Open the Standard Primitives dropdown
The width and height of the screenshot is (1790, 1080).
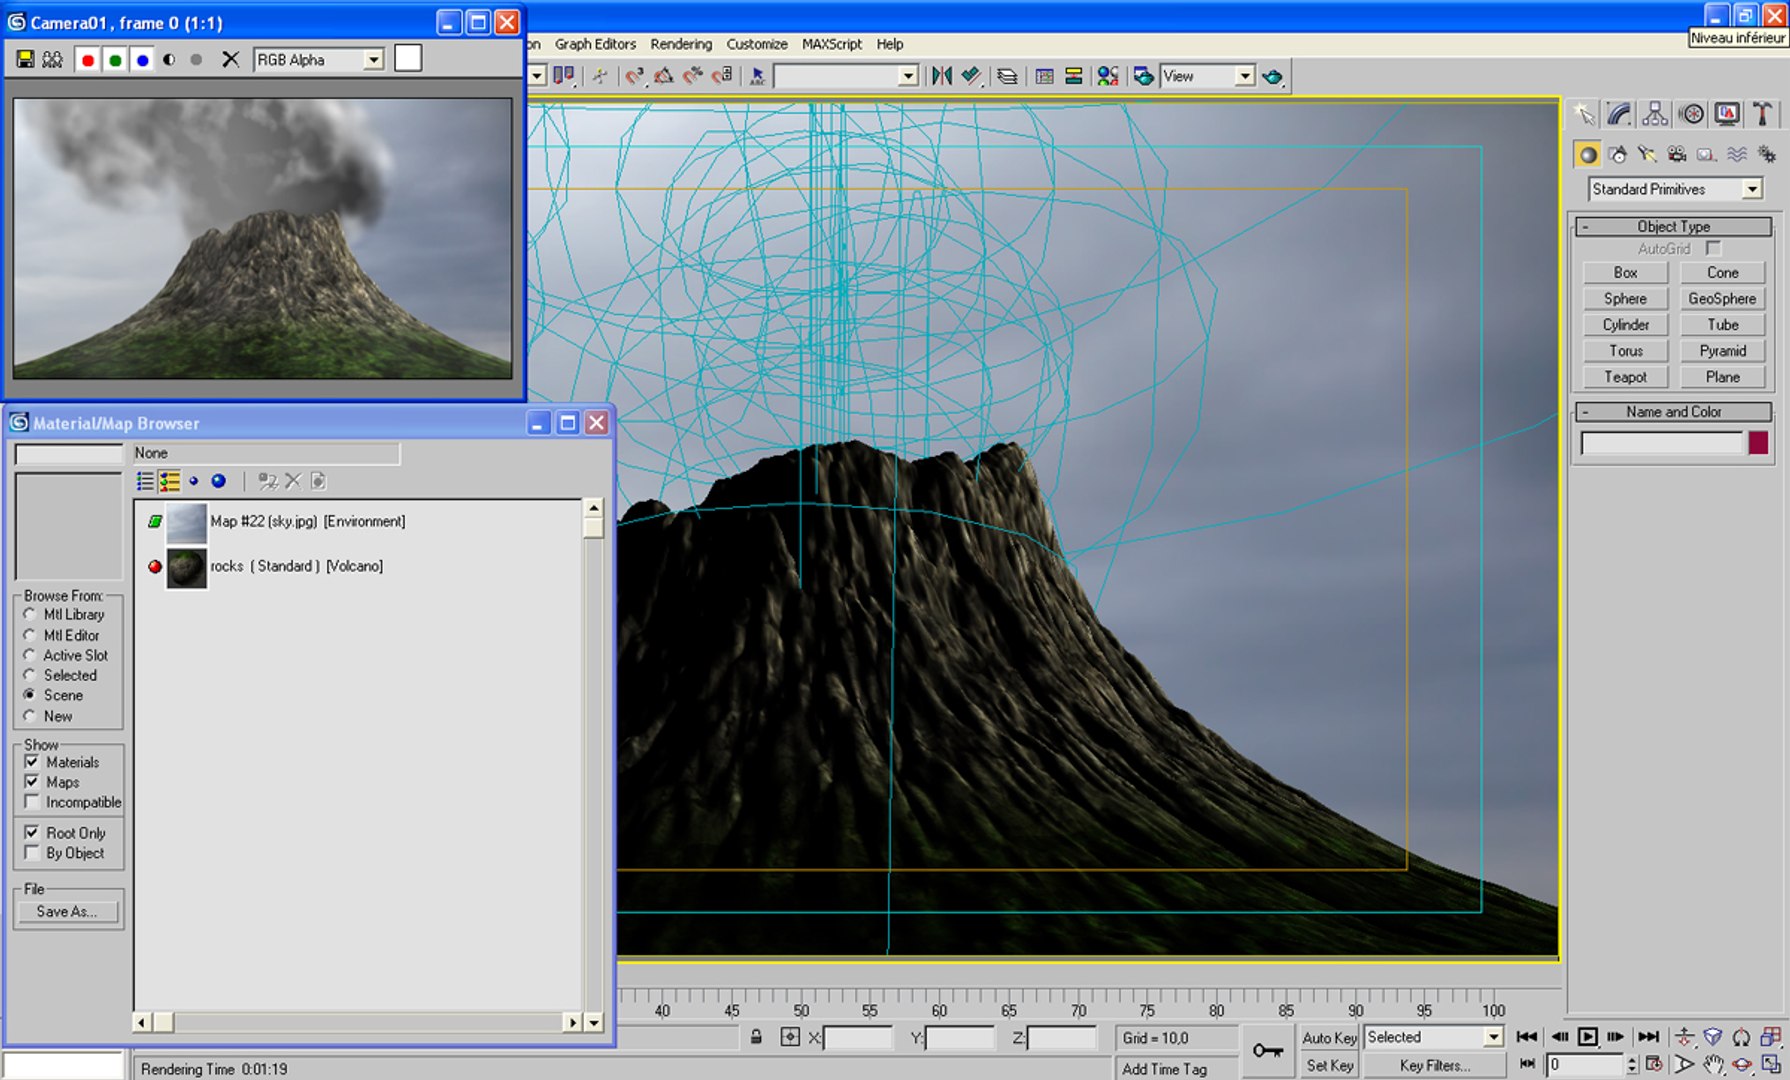1752,189
